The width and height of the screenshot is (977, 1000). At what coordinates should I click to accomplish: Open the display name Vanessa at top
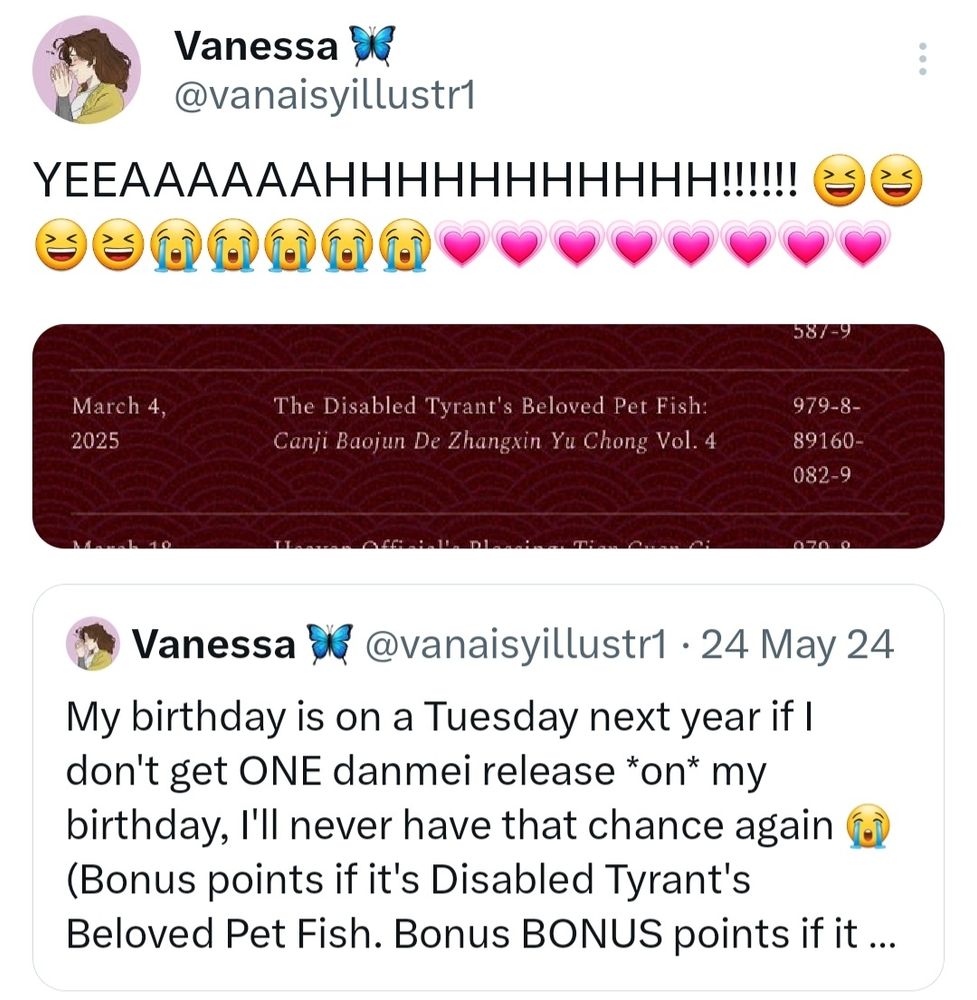pos(256,47)
